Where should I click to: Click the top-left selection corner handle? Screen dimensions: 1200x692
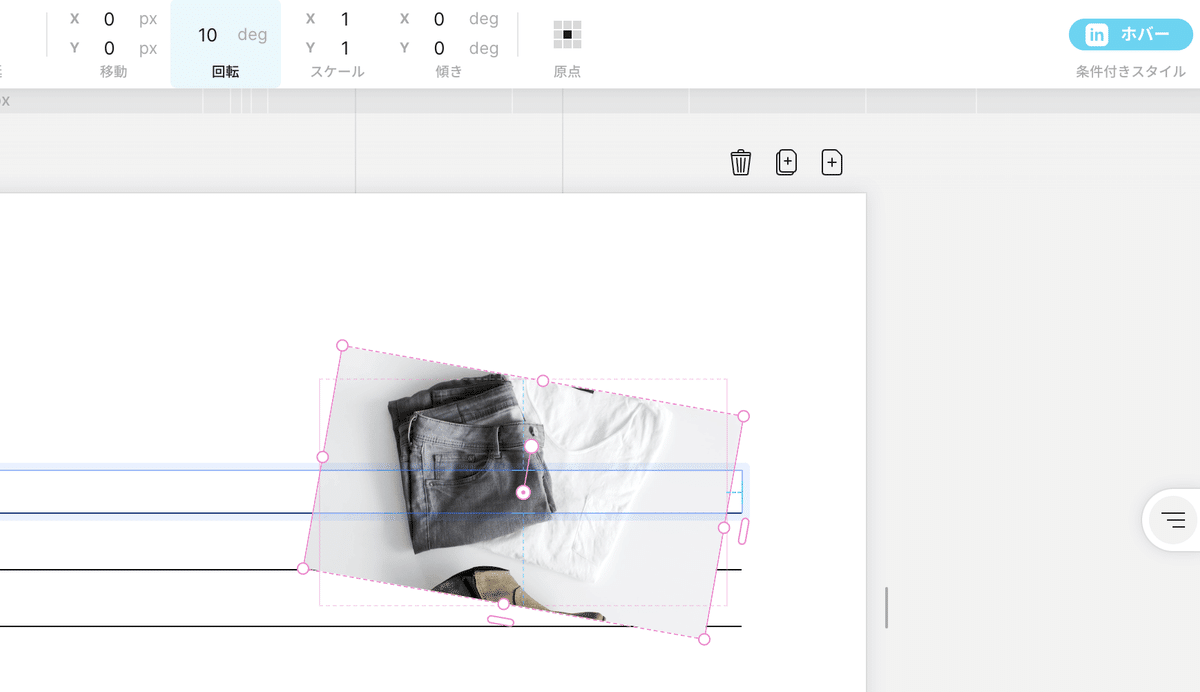pos(342,345)
